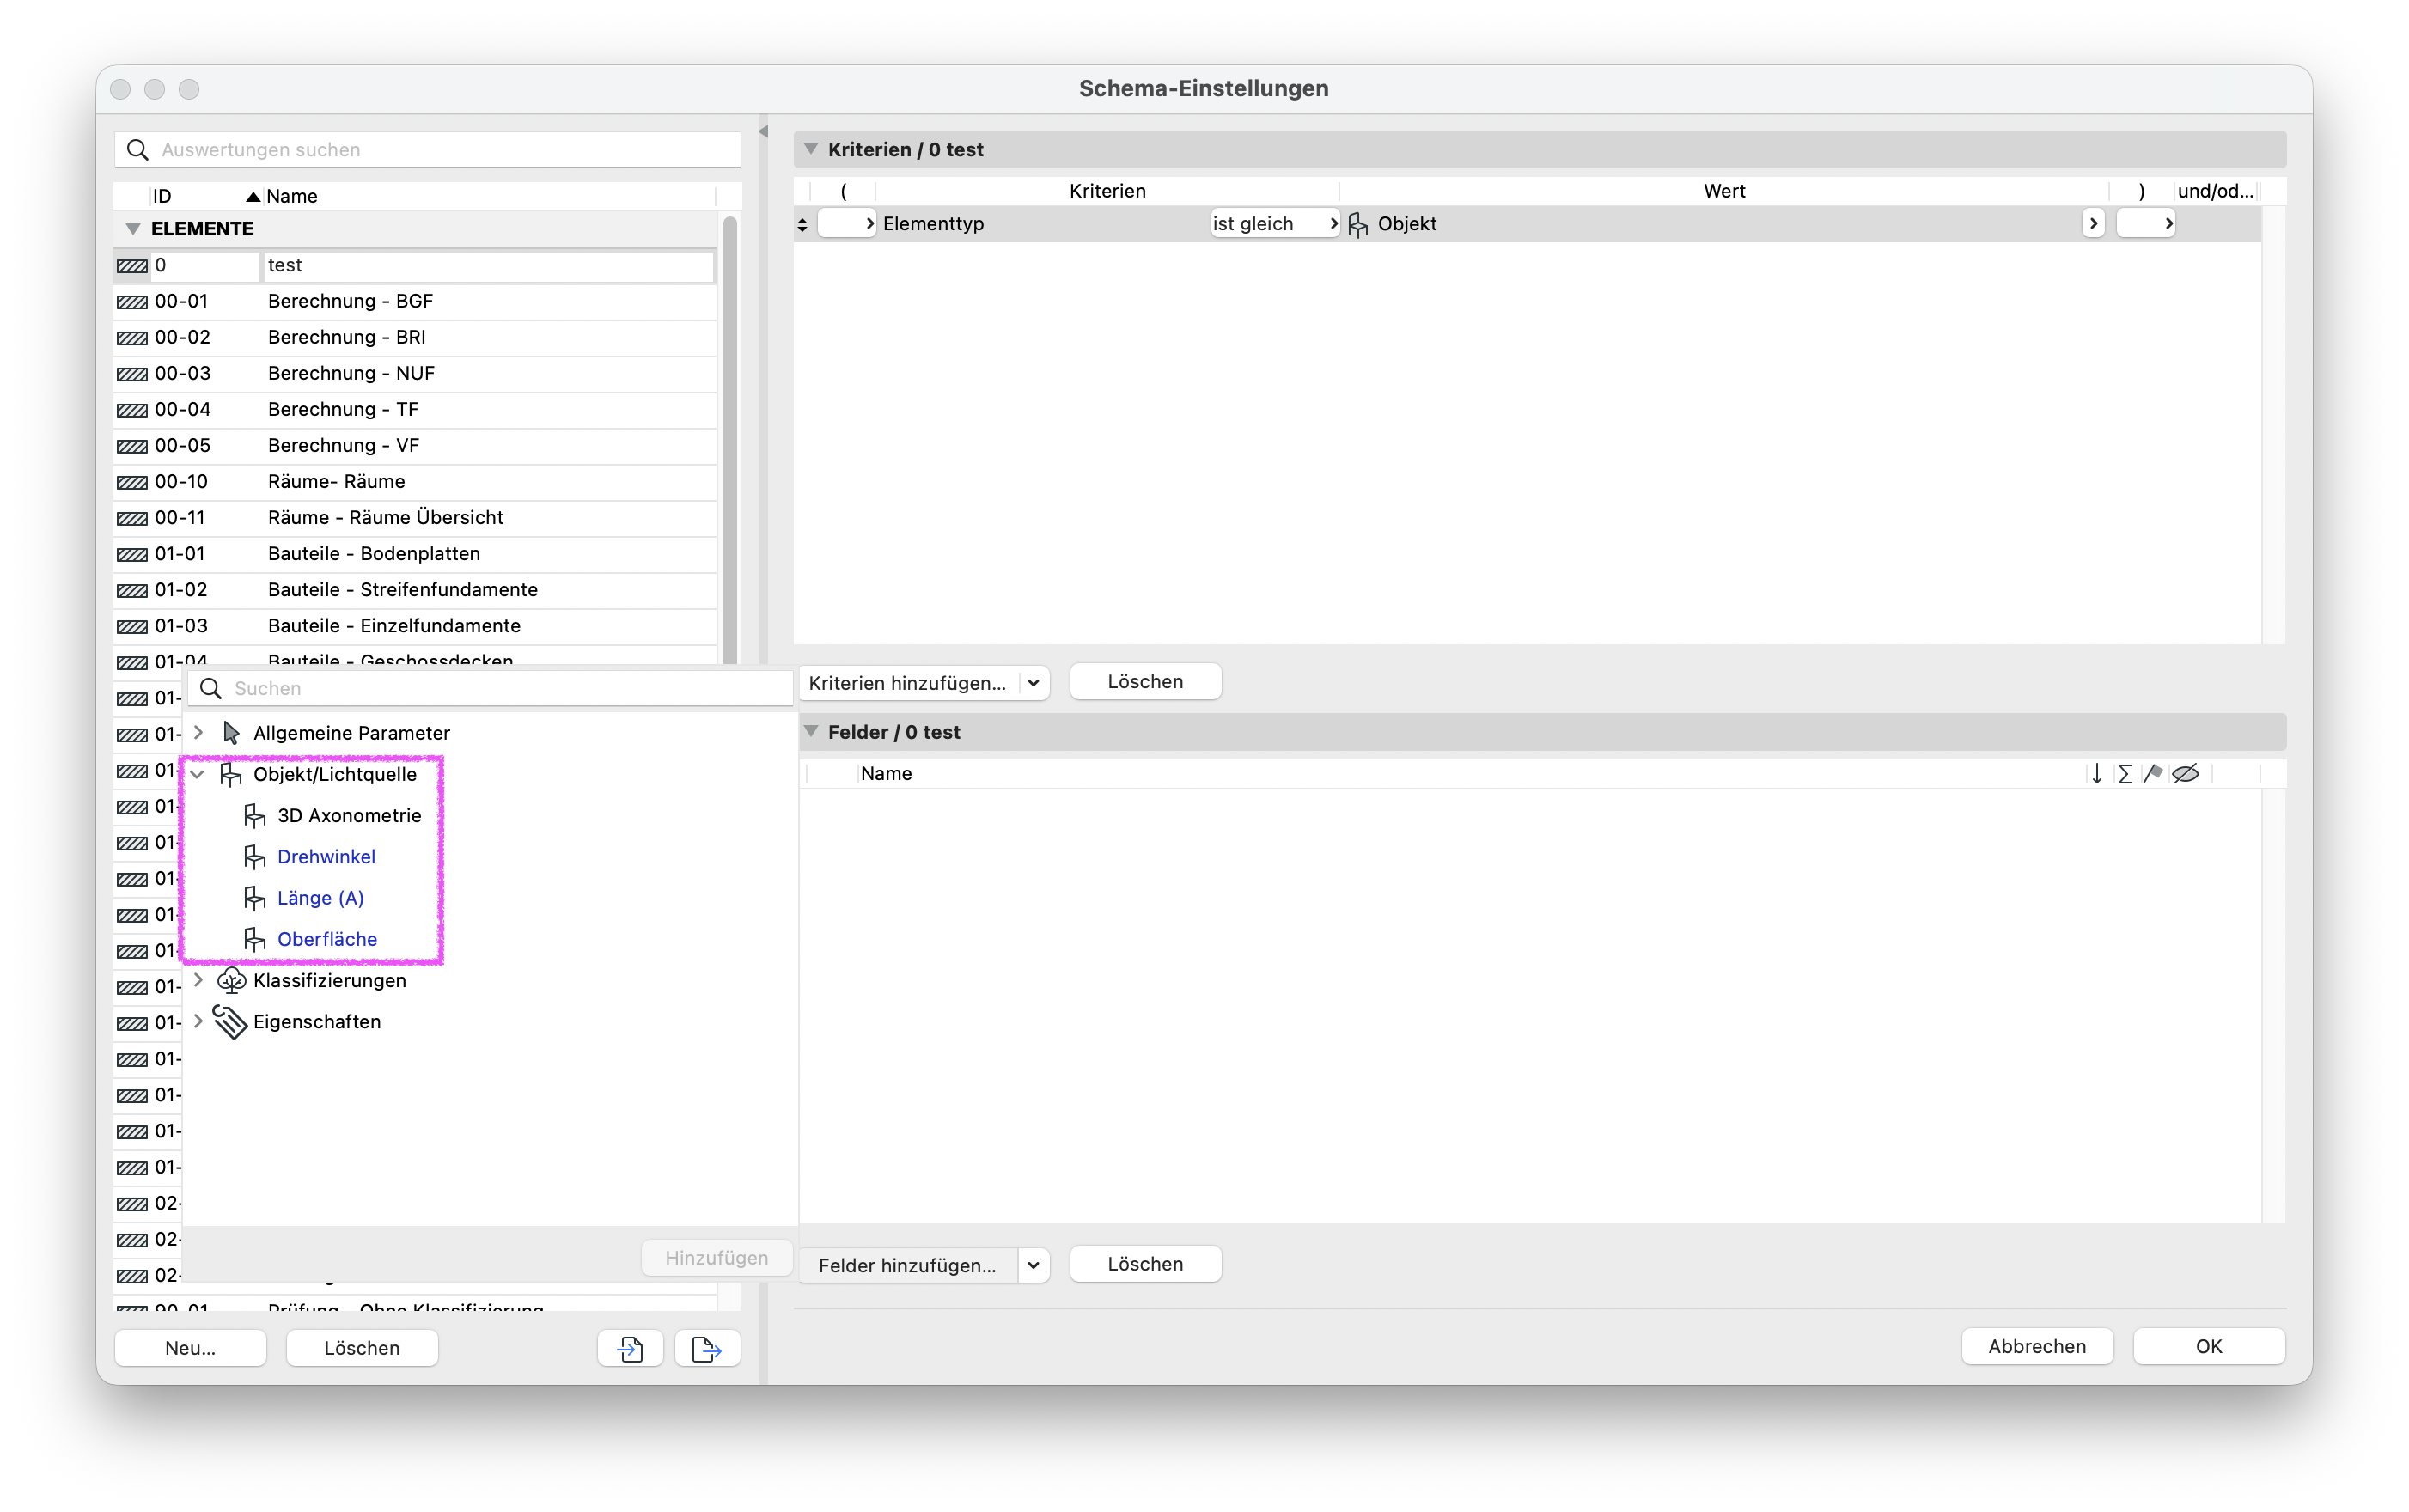
Task: Collapse the Kriterien / 0 test panel
Action: [811, 149]
